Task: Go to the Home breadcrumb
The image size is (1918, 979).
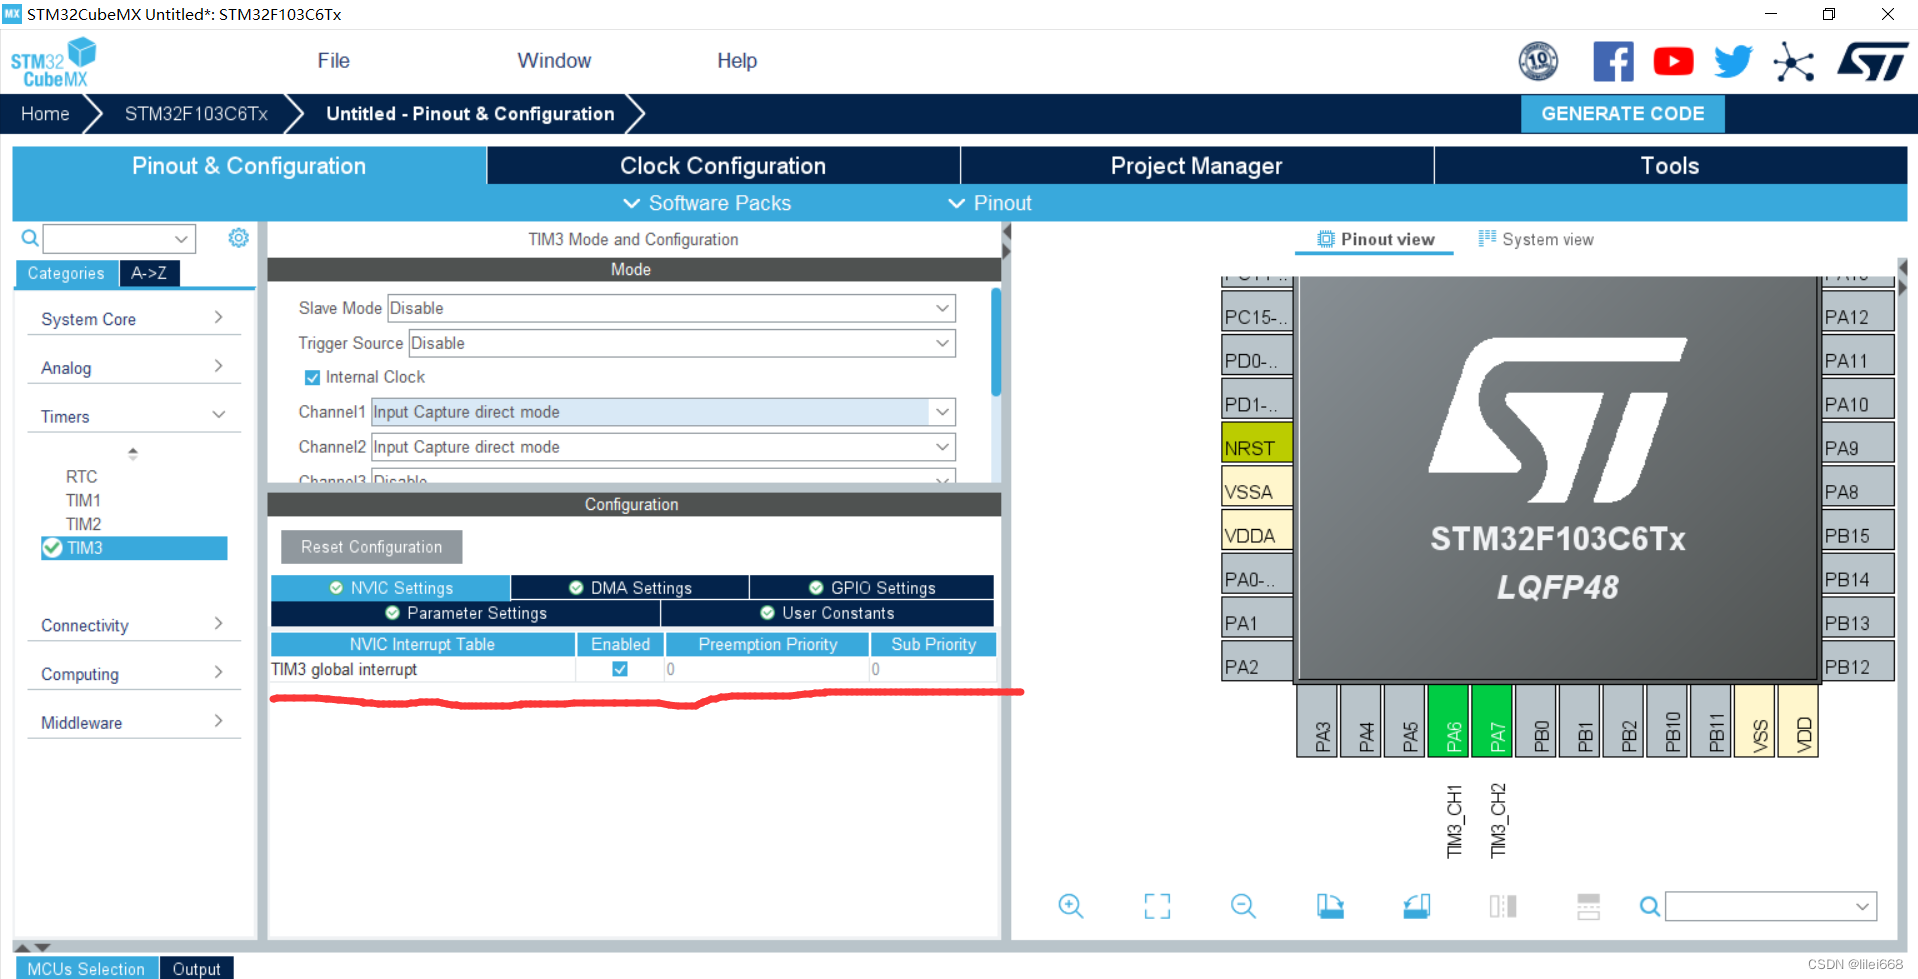Action: tap(45, 114)
